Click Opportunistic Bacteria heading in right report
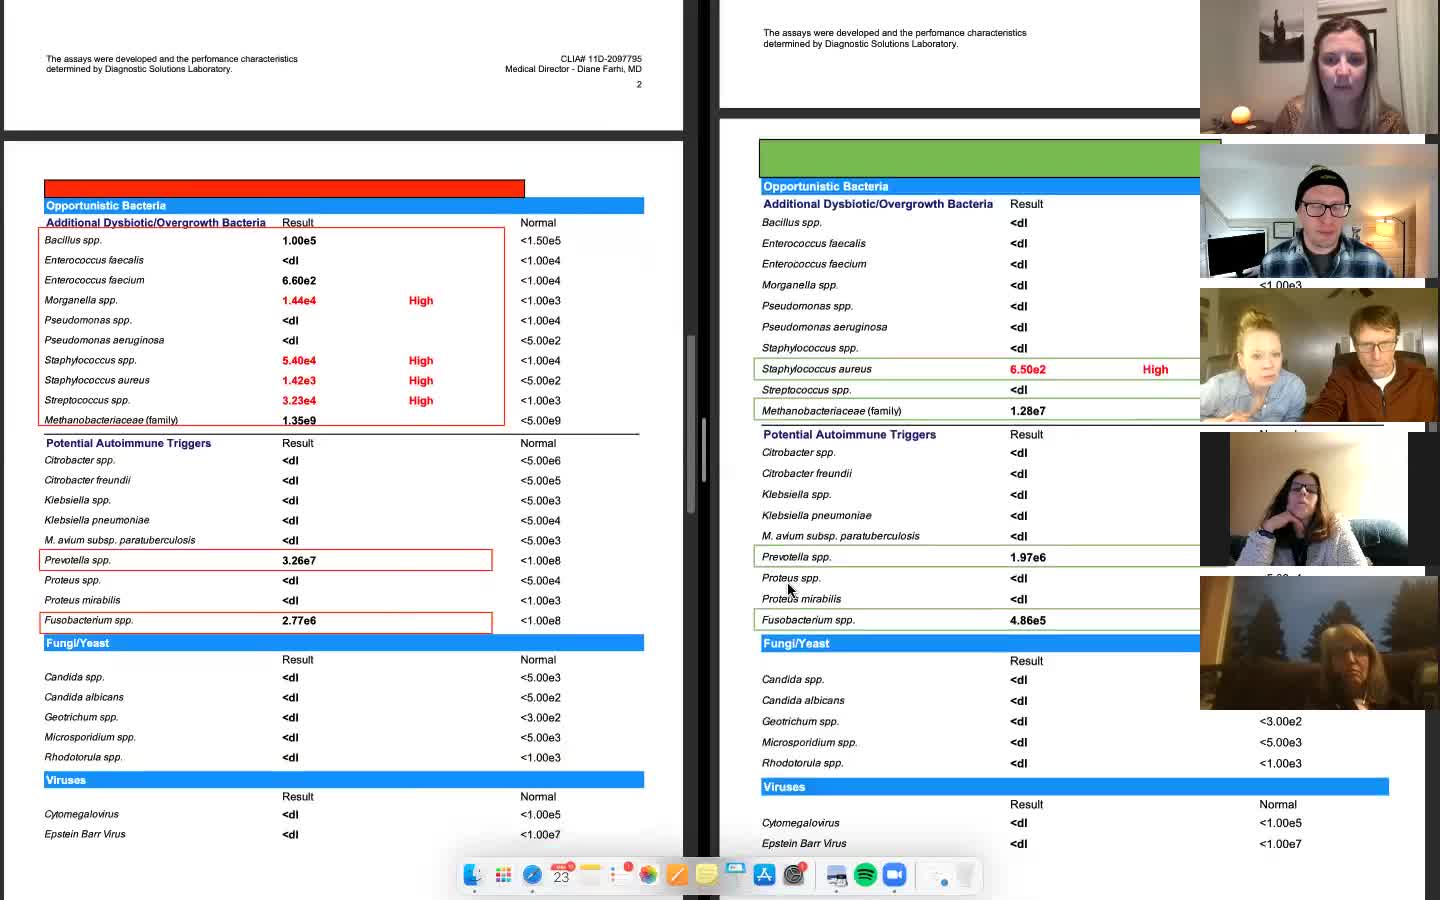 pyautogui.click(x=825, y=186)
